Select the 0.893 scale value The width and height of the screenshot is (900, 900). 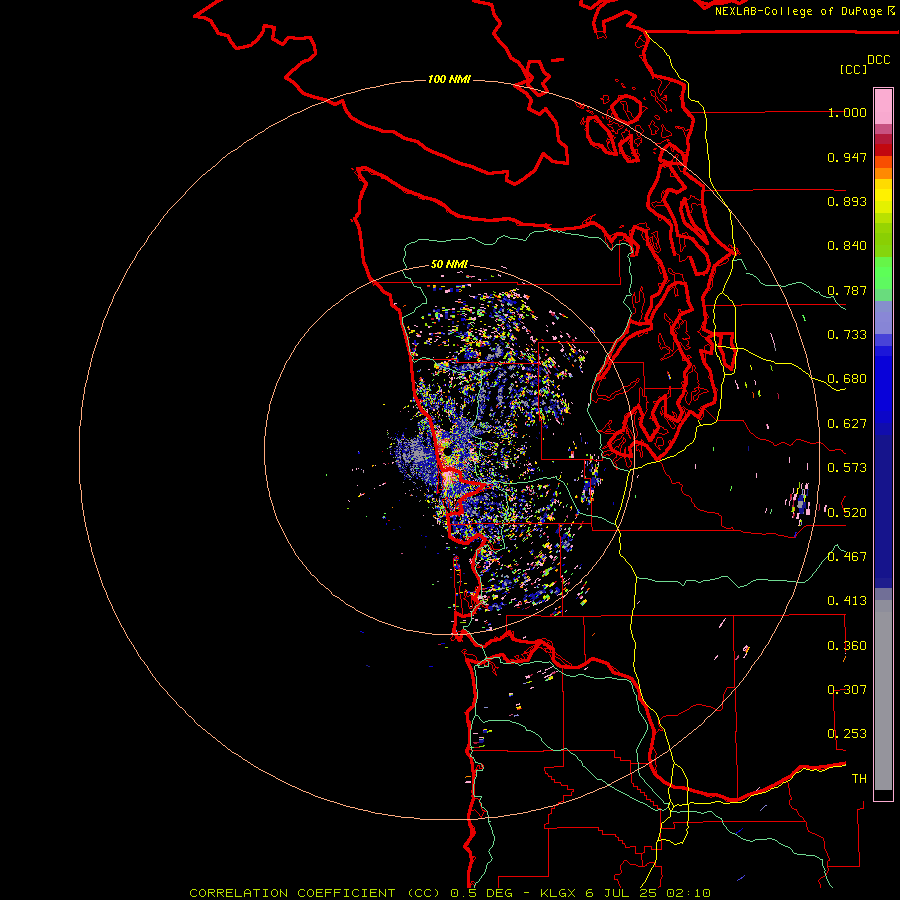(847, 201)
